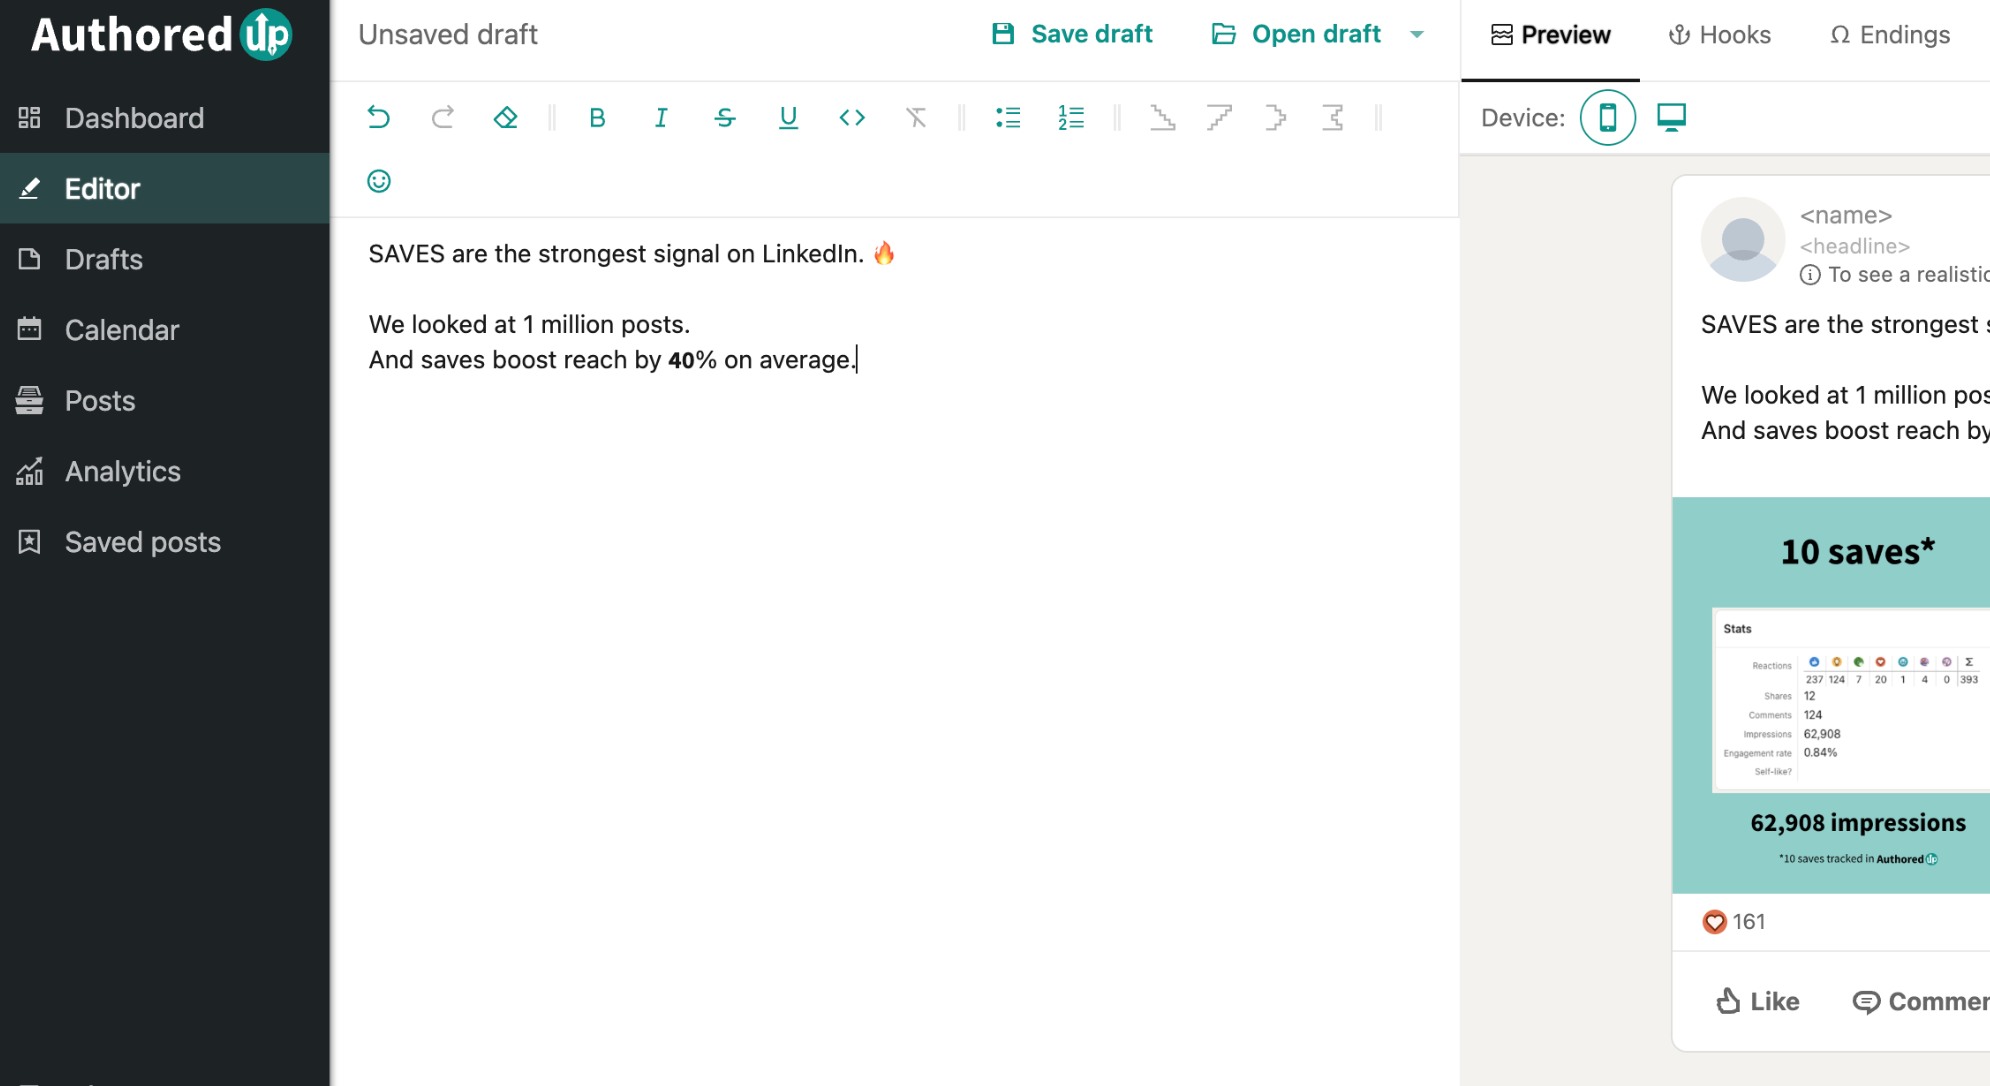The height and width of the screenshot is (1086, 1990).
Task: Toggle underline formatting
Action: pyautogui.click(x=788, y=118)
